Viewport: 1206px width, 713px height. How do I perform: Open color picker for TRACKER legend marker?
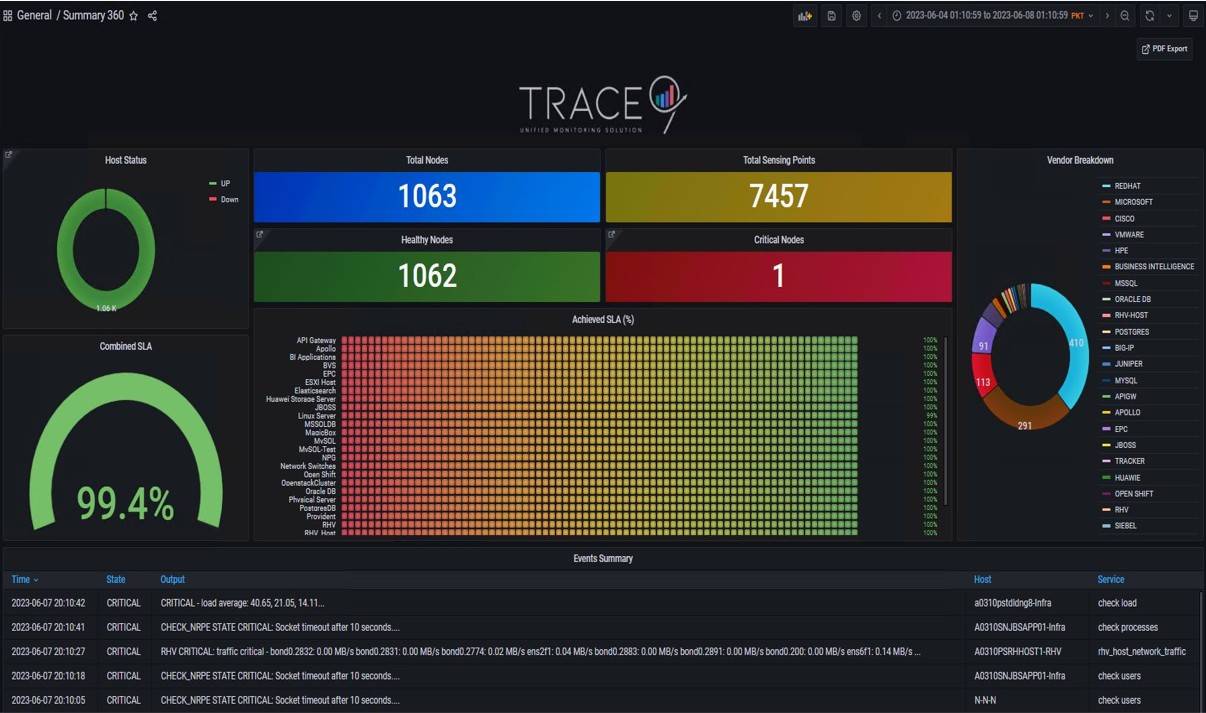click(1106, 461)
